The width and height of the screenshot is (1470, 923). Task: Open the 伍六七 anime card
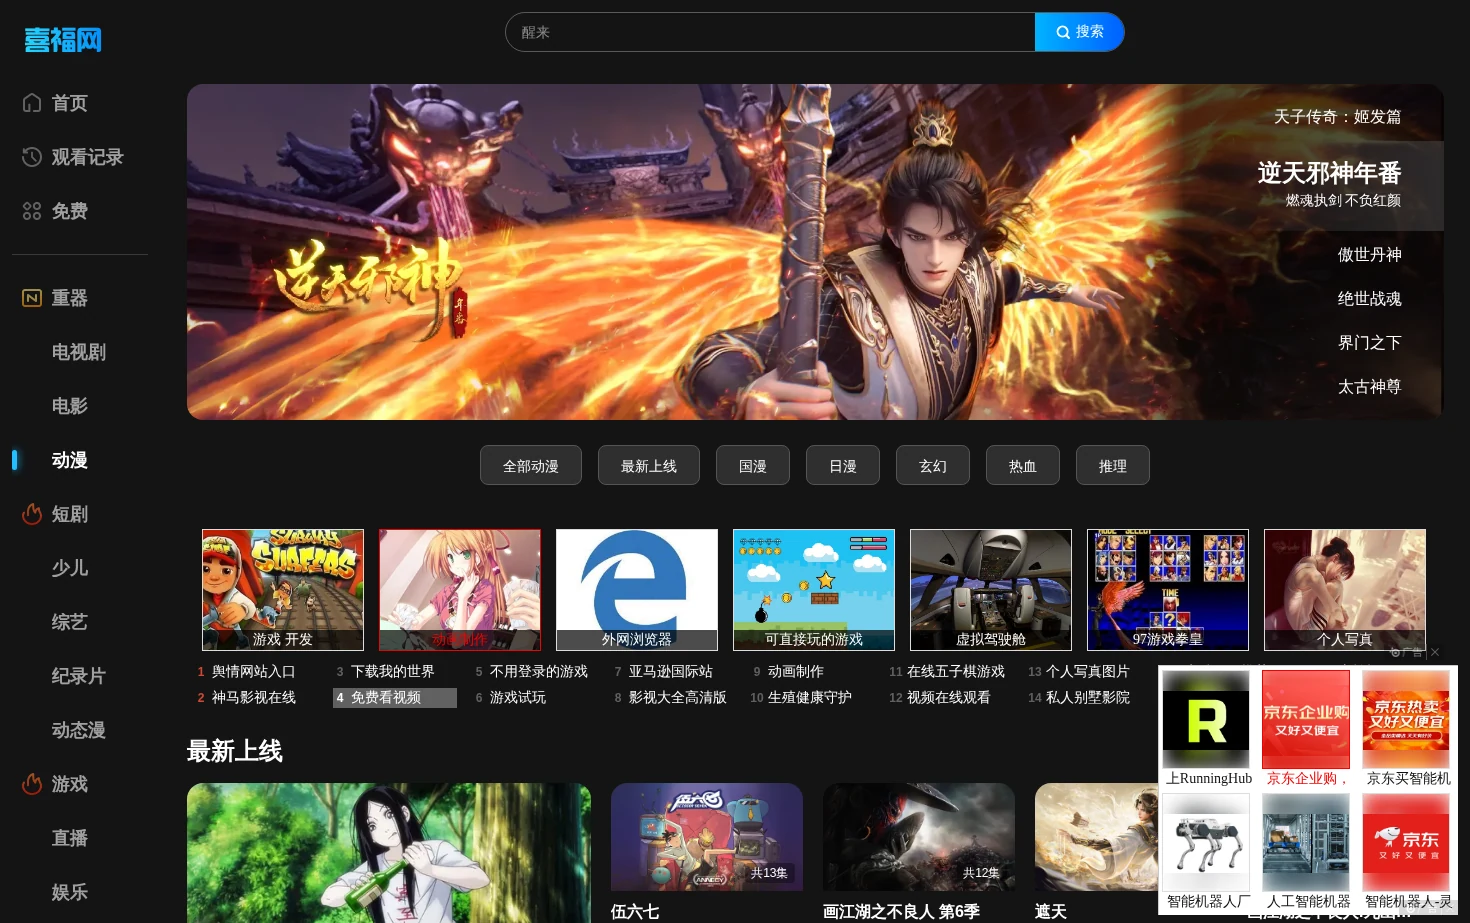[x=707, y=852]
